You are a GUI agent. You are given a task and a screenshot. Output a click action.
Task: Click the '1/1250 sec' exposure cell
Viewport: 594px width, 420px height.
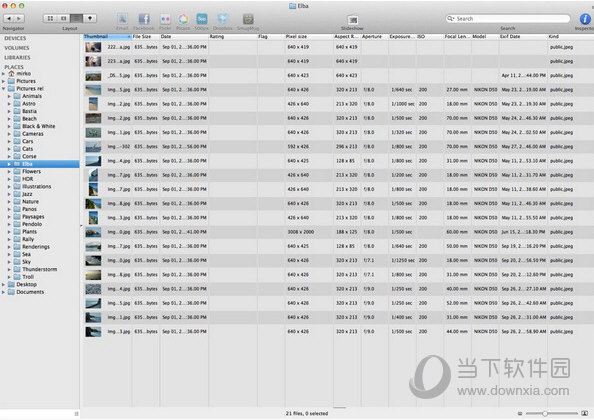coord(402,261)
